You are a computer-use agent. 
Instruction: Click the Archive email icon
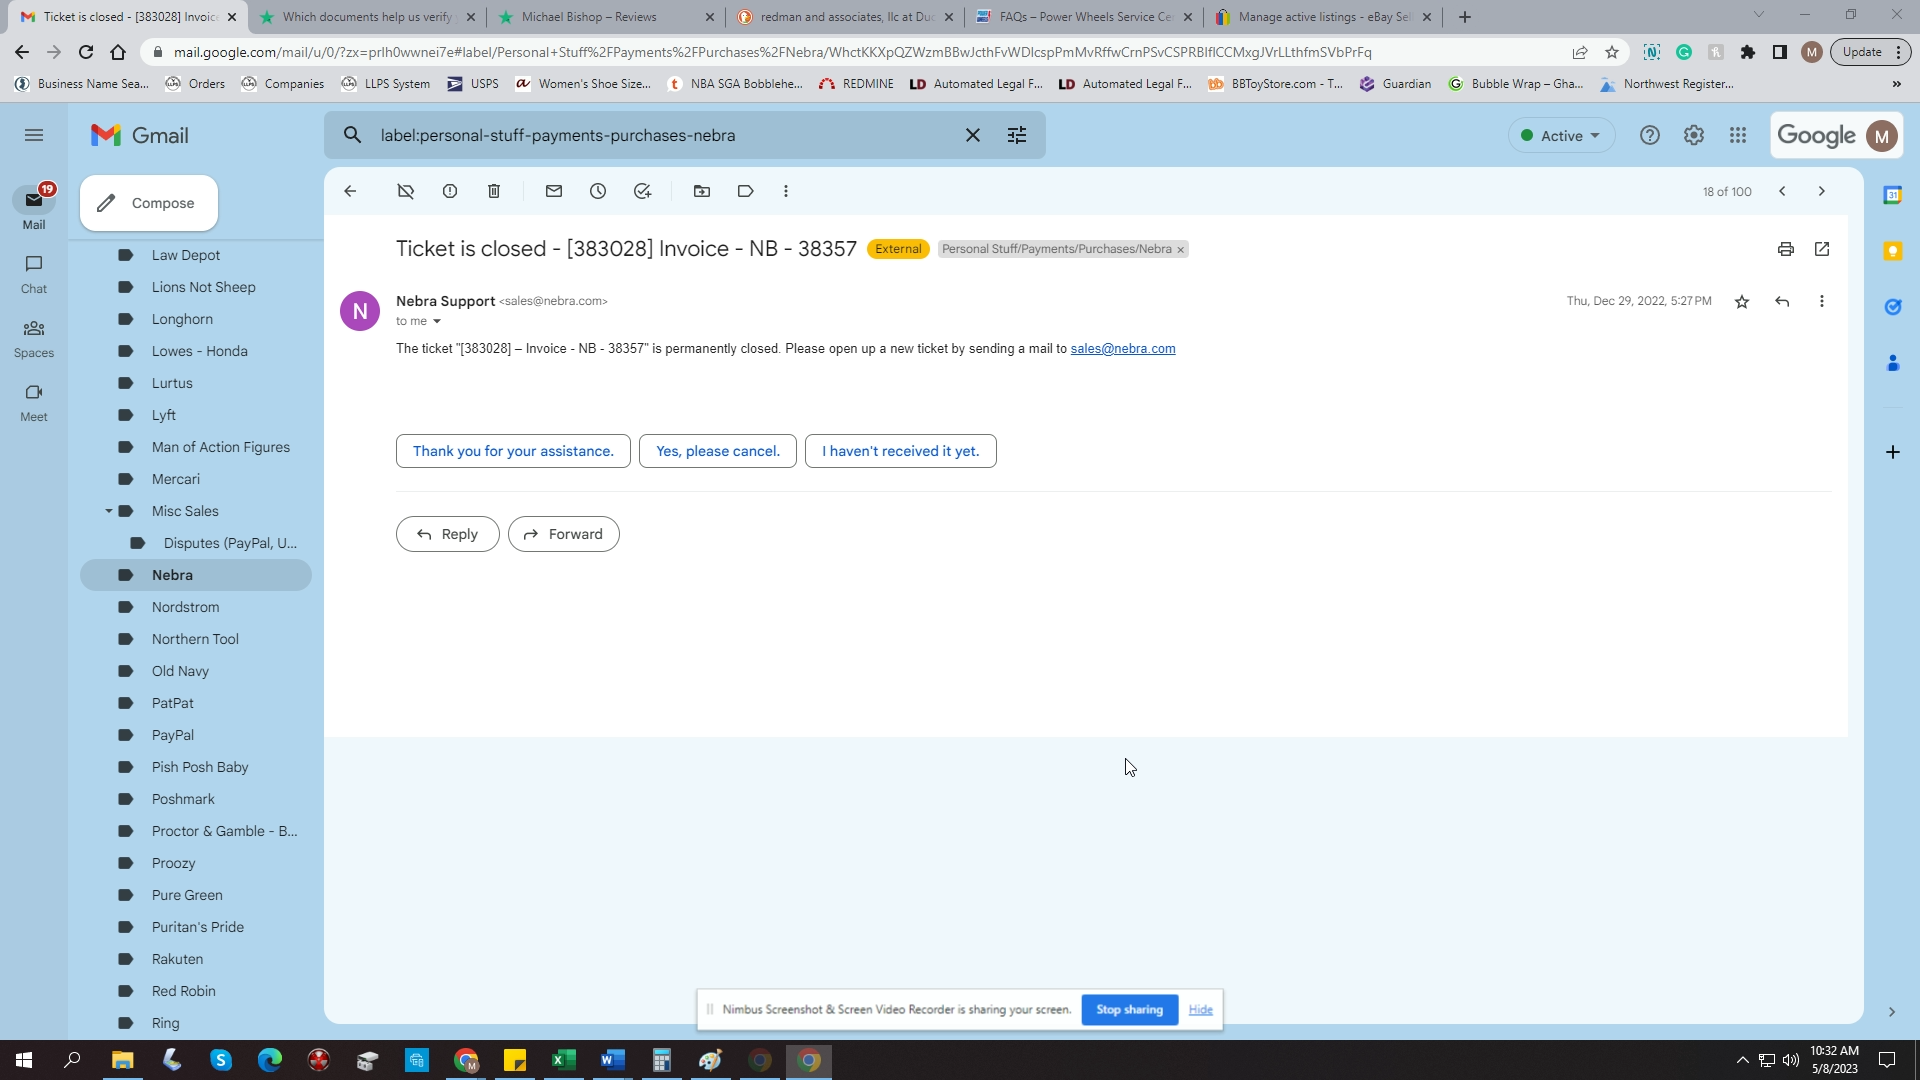[405, 191]
